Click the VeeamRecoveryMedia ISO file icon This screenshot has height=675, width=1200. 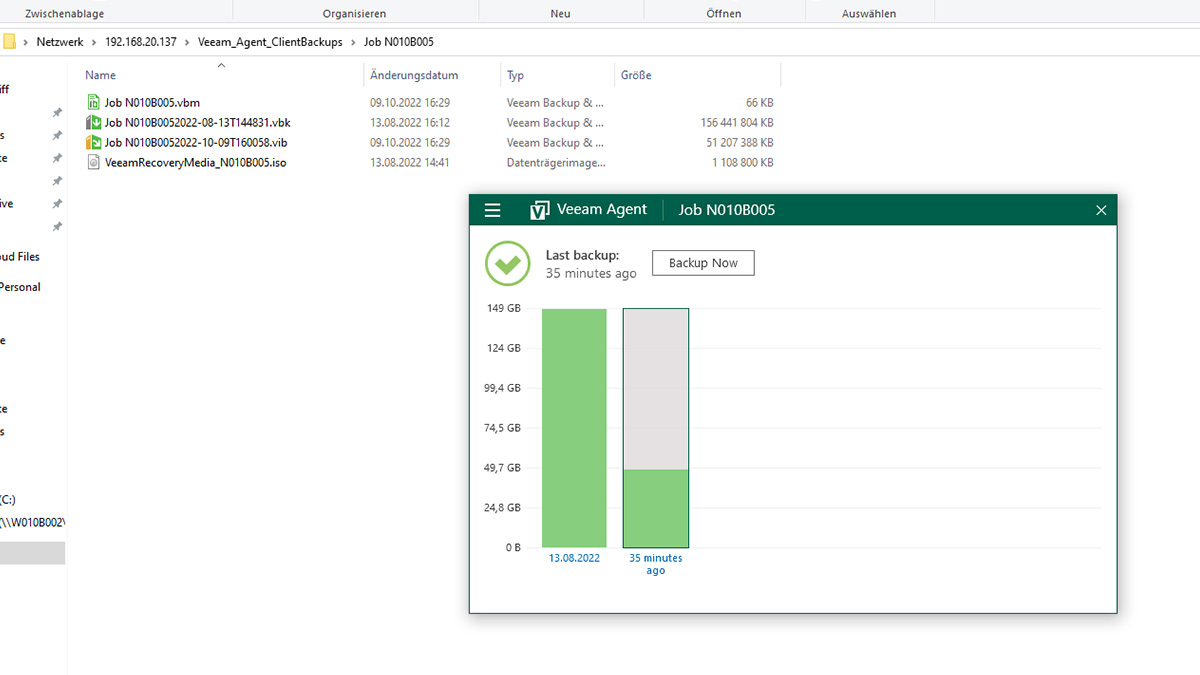93,162
